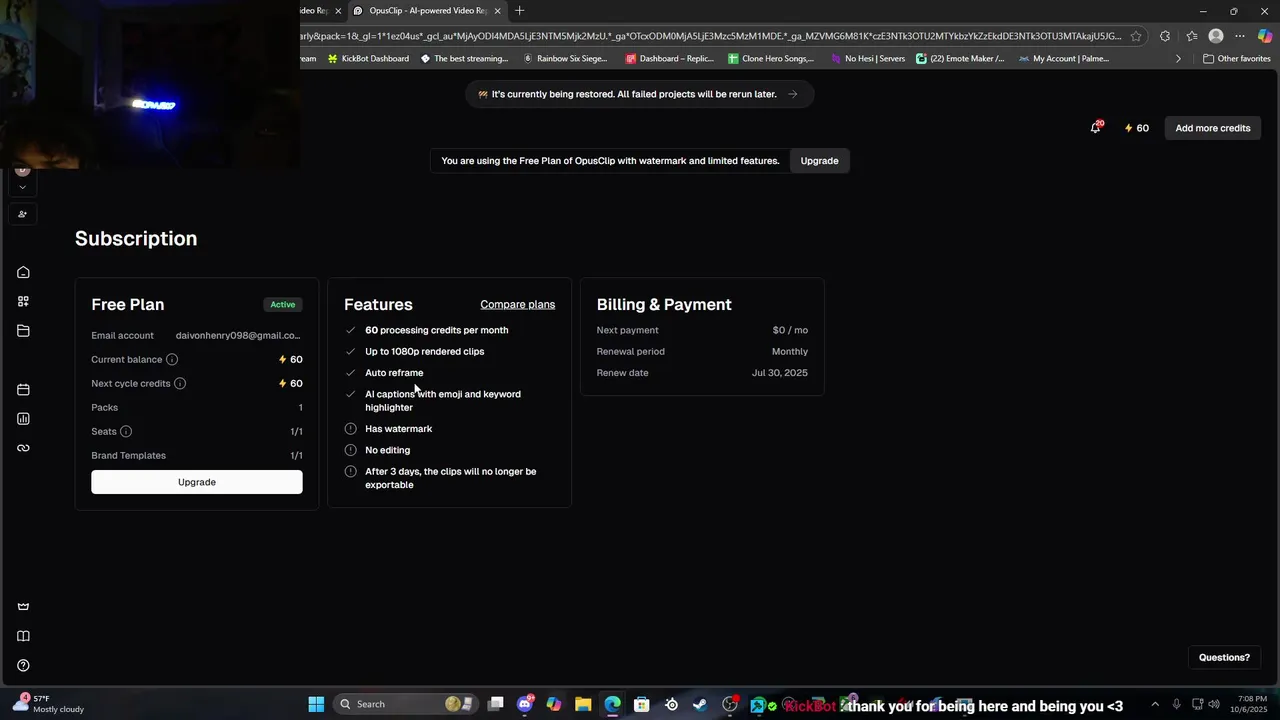Click the apps grid icon in sidebar
Screen dimensions: 1280x720
(x=23, y=301)
